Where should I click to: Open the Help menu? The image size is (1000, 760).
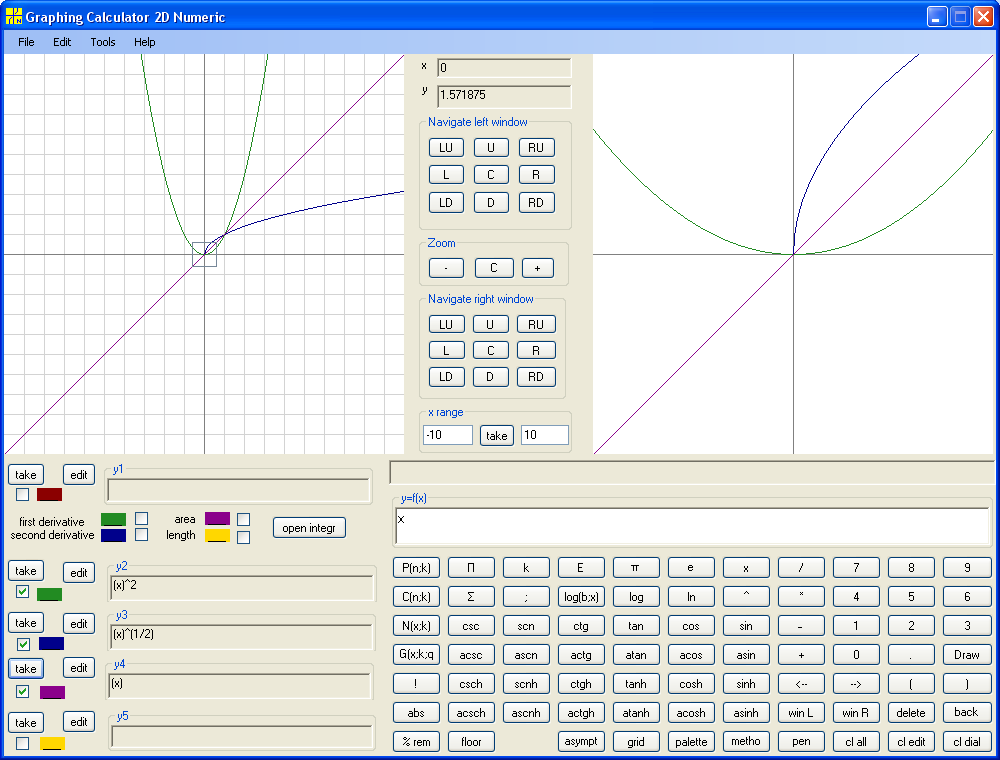[145, 42]
